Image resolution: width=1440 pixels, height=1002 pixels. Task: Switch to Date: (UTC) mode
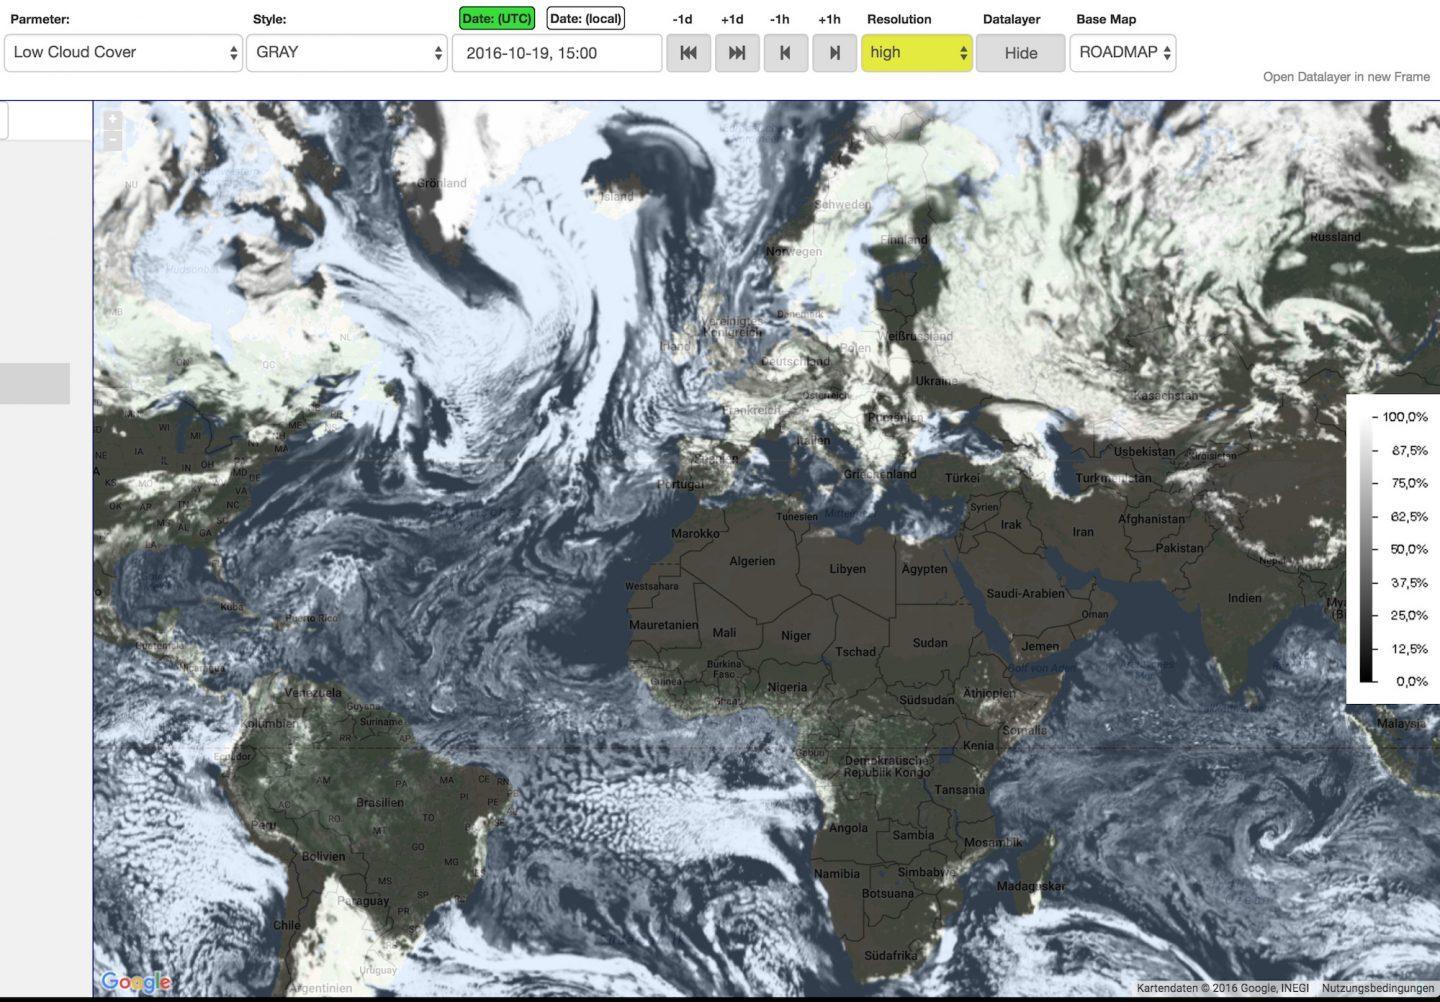497,18
